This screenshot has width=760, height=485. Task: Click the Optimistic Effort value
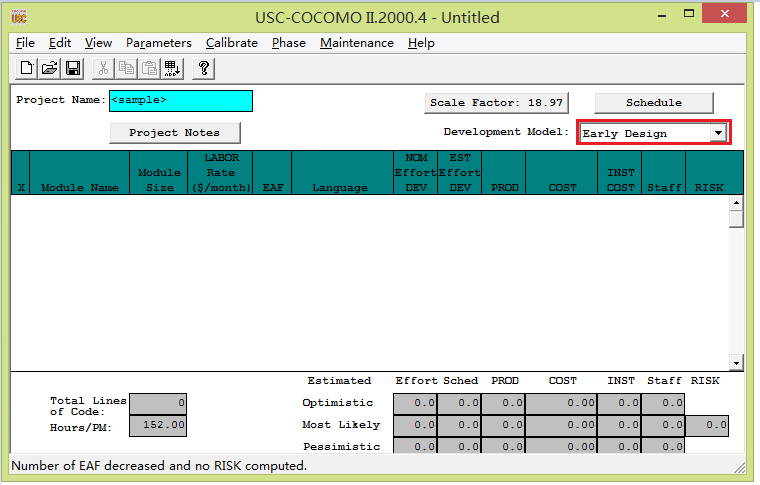[415, 403]
